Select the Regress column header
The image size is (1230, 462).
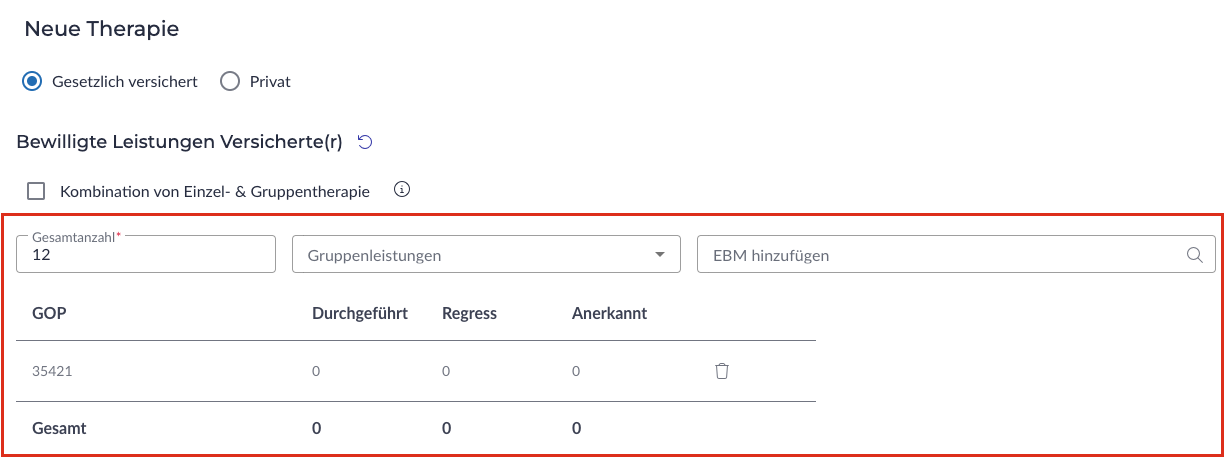pyautogui.click(x=469, y=313)
